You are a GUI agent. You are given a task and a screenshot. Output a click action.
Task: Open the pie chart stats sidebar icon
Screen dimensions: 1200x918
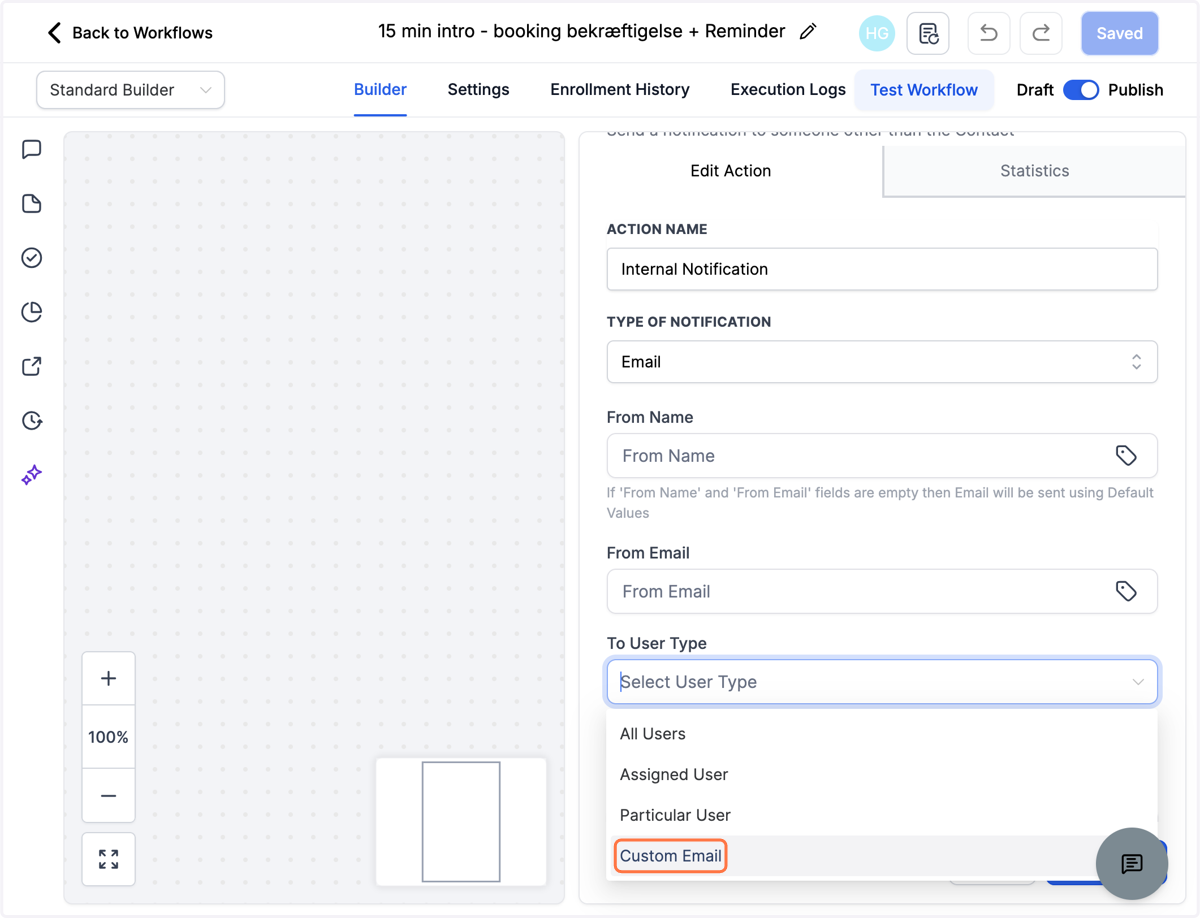[x=32, y=312]
